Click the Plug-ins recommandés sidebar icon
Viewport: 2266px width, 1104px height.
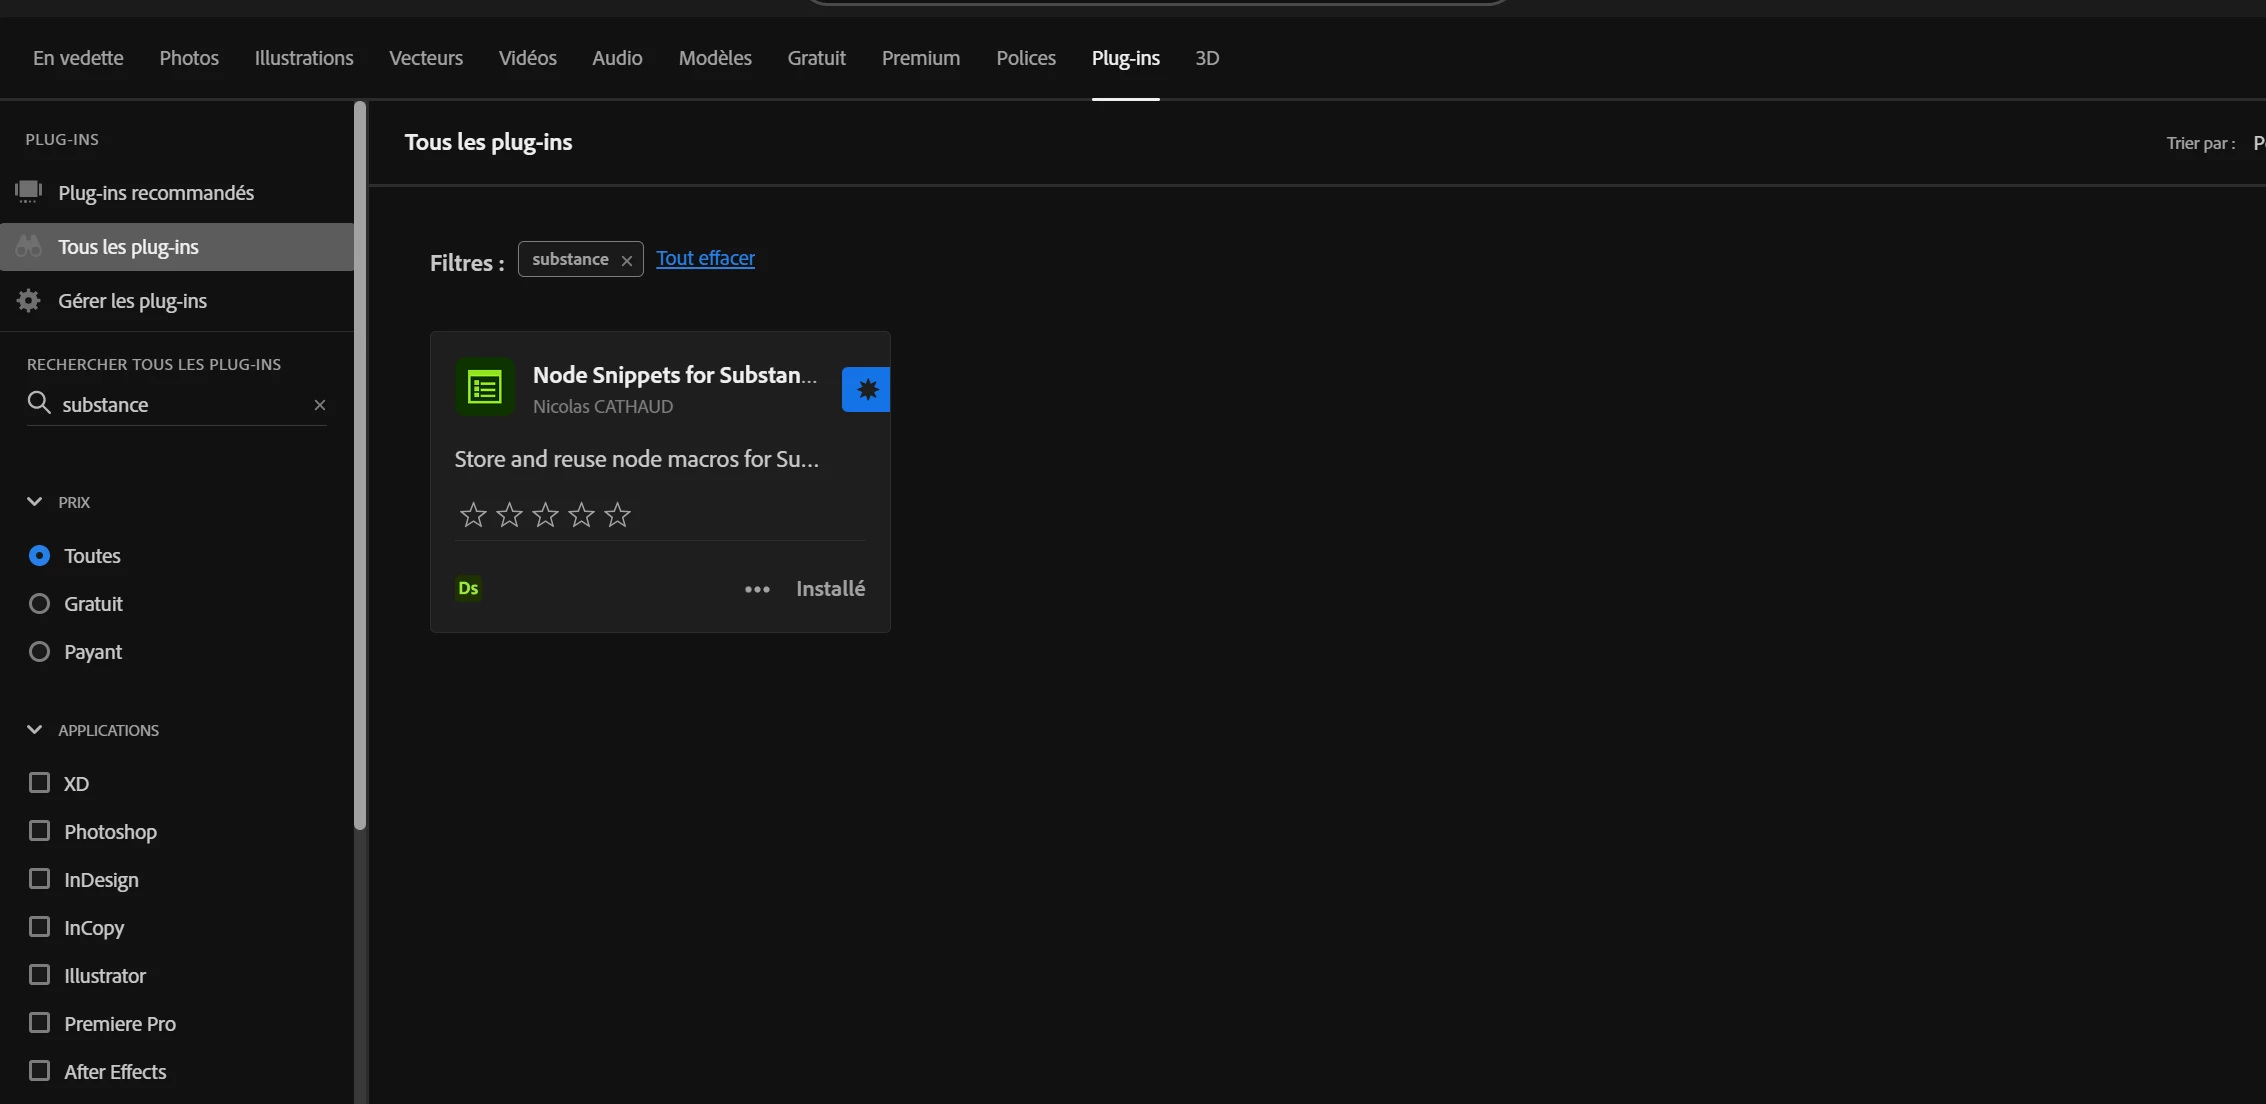[29, 192]
